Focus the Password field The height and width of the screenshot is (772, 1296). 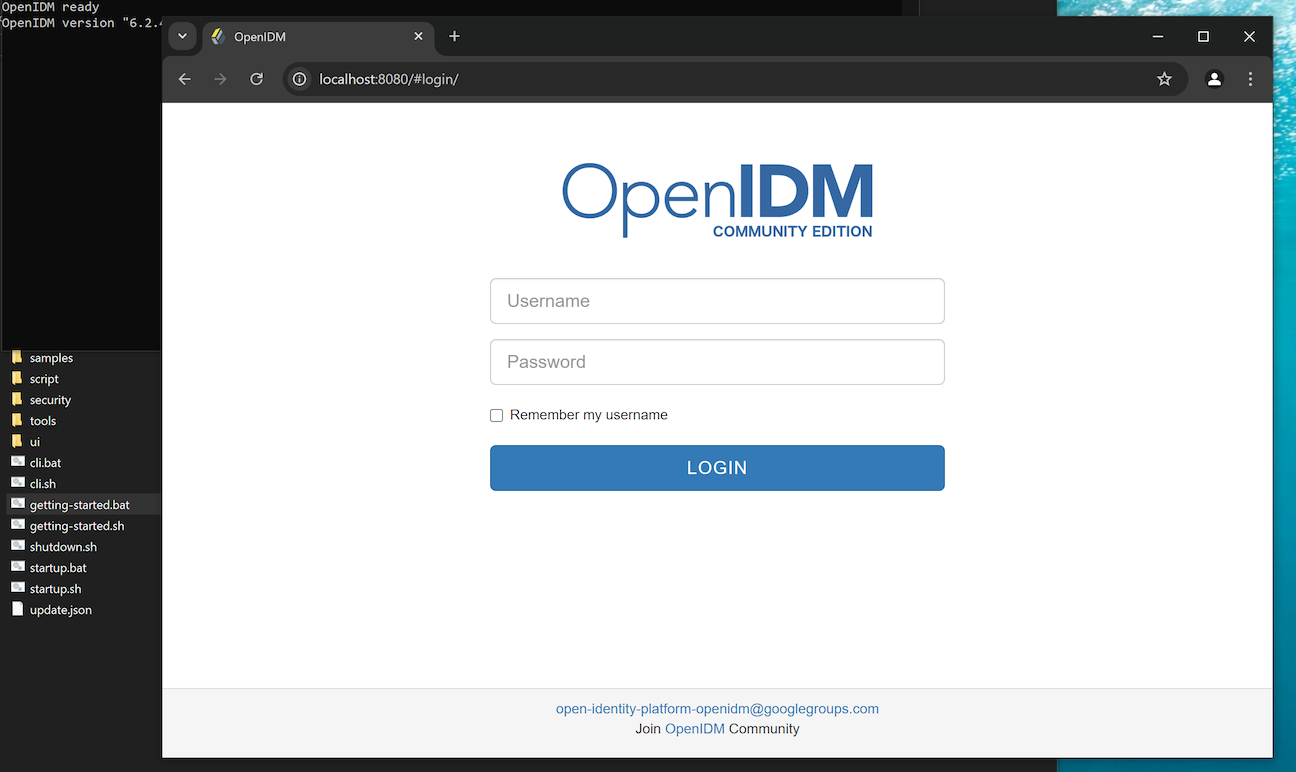coord(717,362)
